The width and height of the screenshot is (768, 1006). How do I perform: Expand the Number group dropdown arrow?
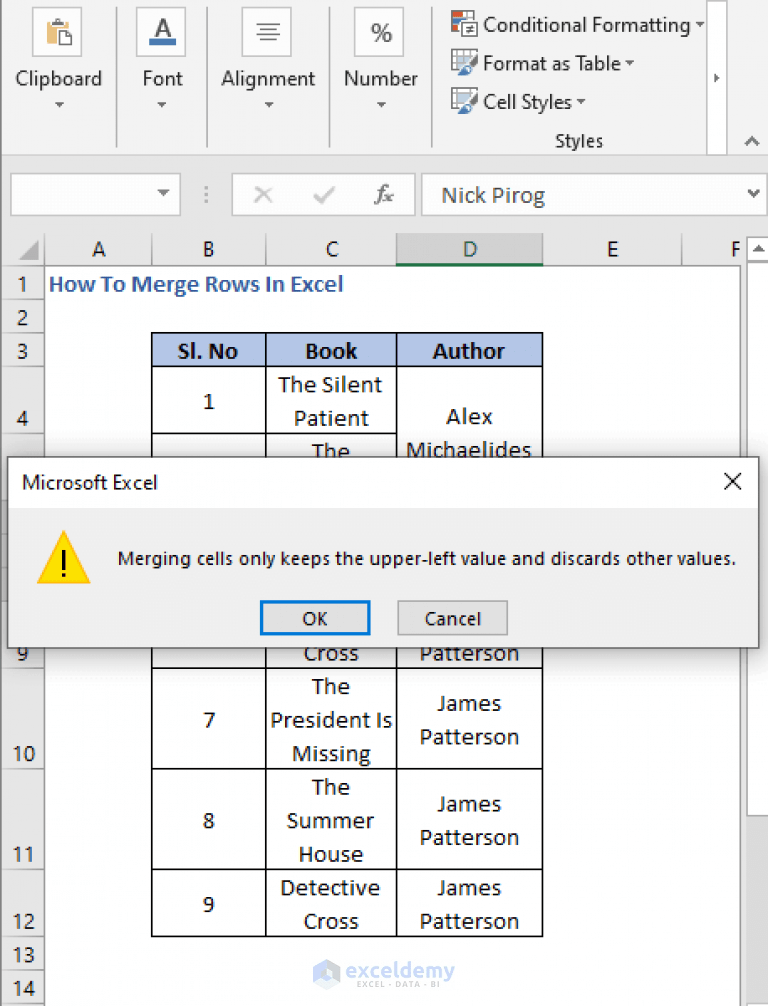[x=381, y=105]
